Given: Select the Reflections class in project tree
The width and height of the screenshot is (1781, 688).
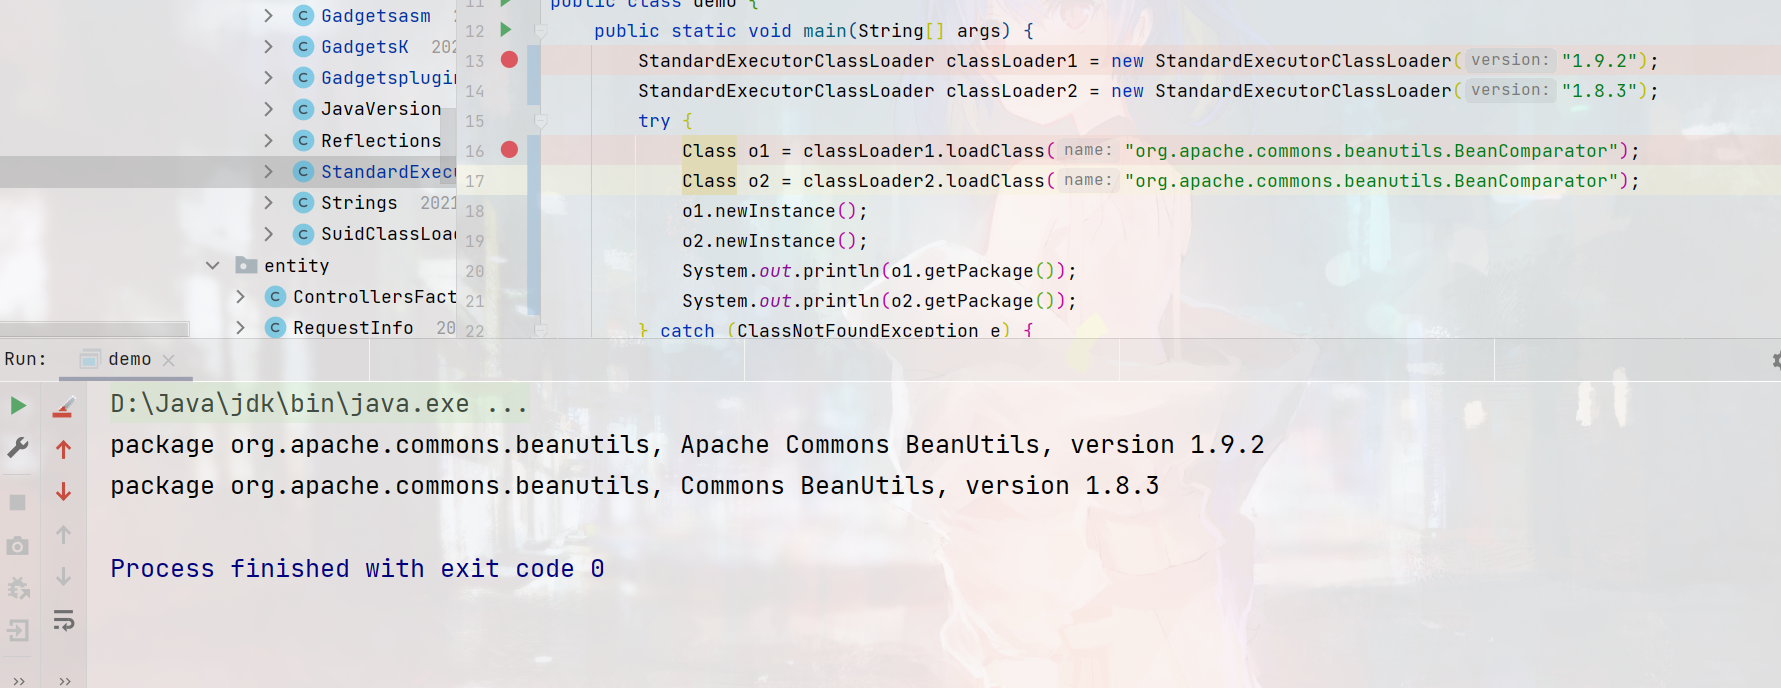Looking at the screenshot, I should (380, 141).
